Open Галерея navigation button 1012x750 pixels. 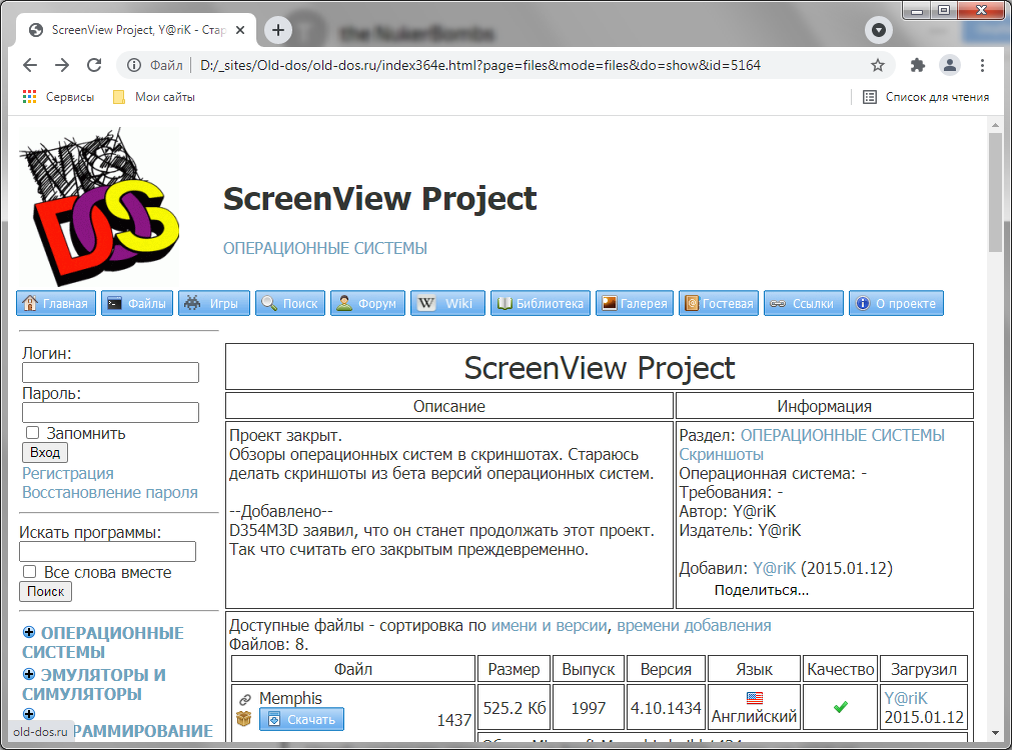click(x=634, y=303)
